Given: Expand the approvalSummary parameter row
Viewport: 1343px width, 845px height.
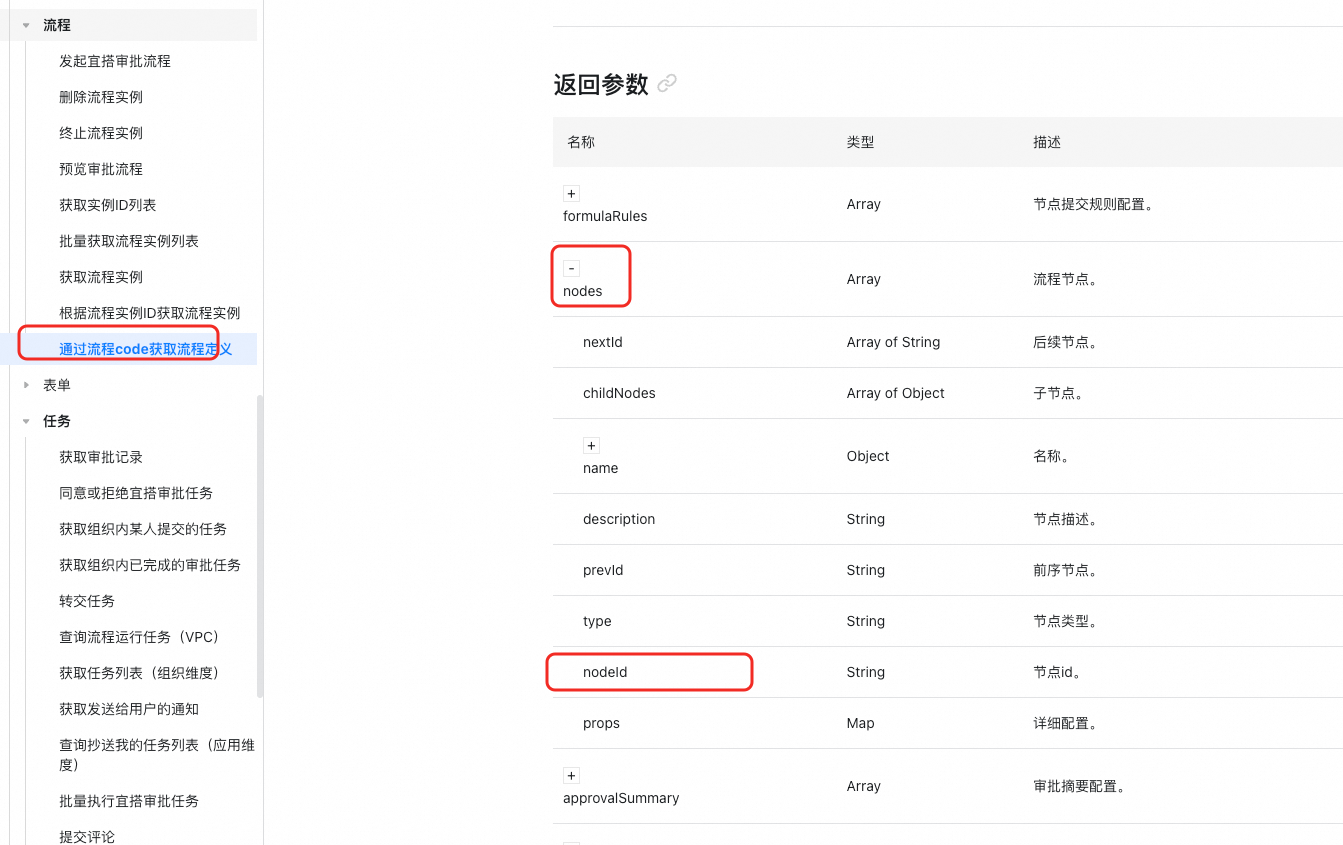Looking at the screenshot, I should tap(571, 775).
